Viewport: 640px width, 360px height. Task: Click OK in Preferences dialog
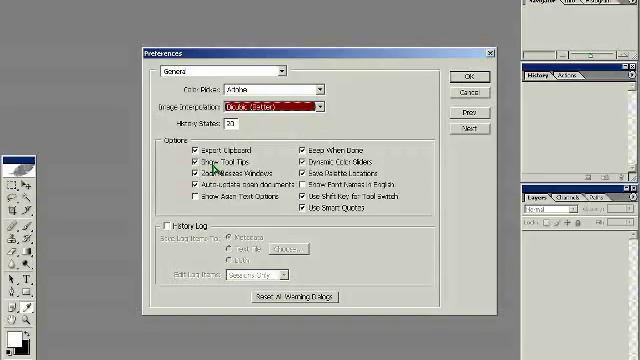coord(470,77)
